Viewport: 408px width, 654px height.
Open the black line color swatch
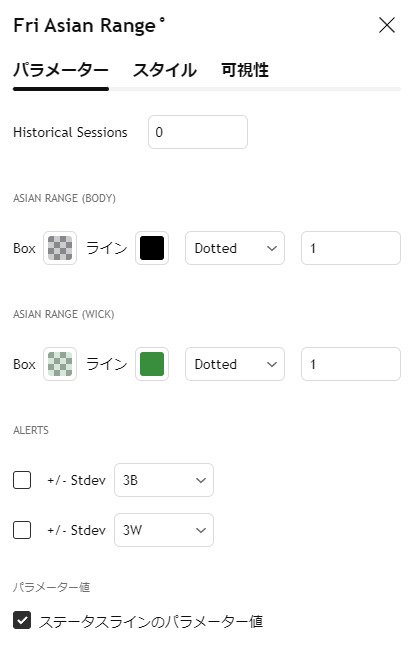pyautogui.click(x=152, y=248)
